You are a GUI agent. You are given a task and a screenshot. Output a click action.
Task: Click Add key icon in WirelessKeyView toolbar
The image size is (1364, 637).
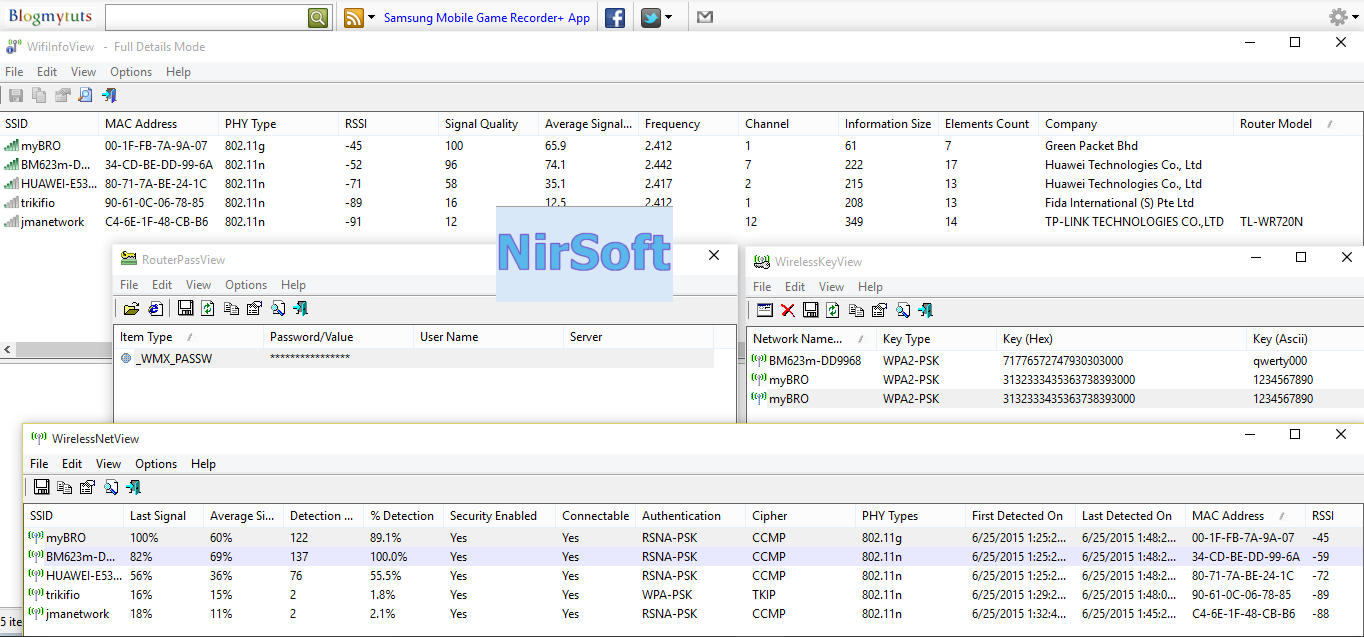765,310
